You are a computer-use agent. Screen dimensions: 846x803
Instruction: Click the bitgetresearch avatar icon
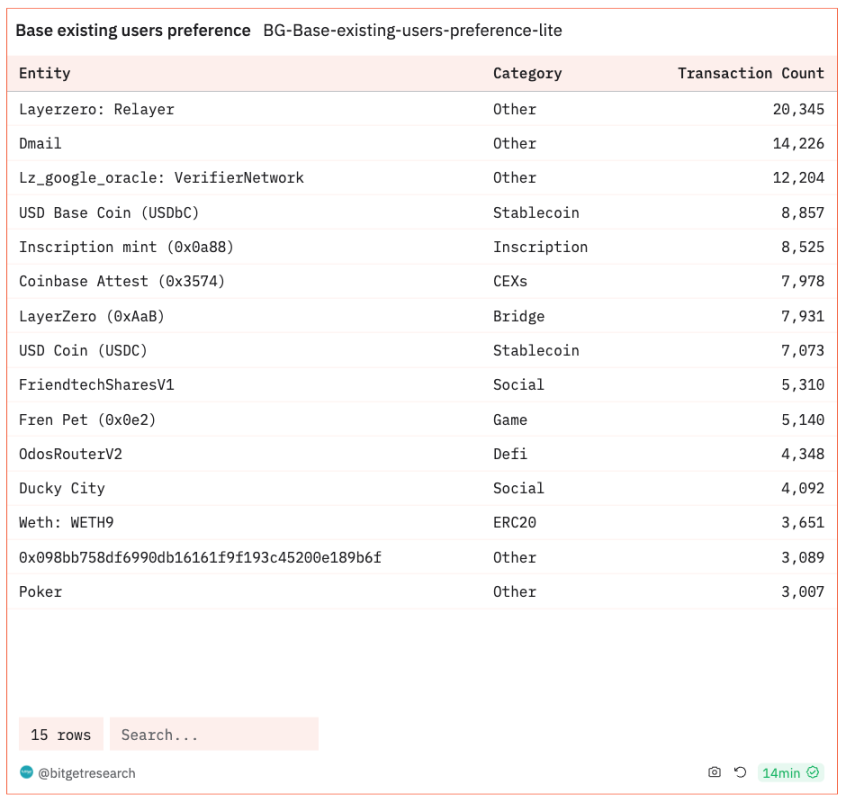pos(27,772)
